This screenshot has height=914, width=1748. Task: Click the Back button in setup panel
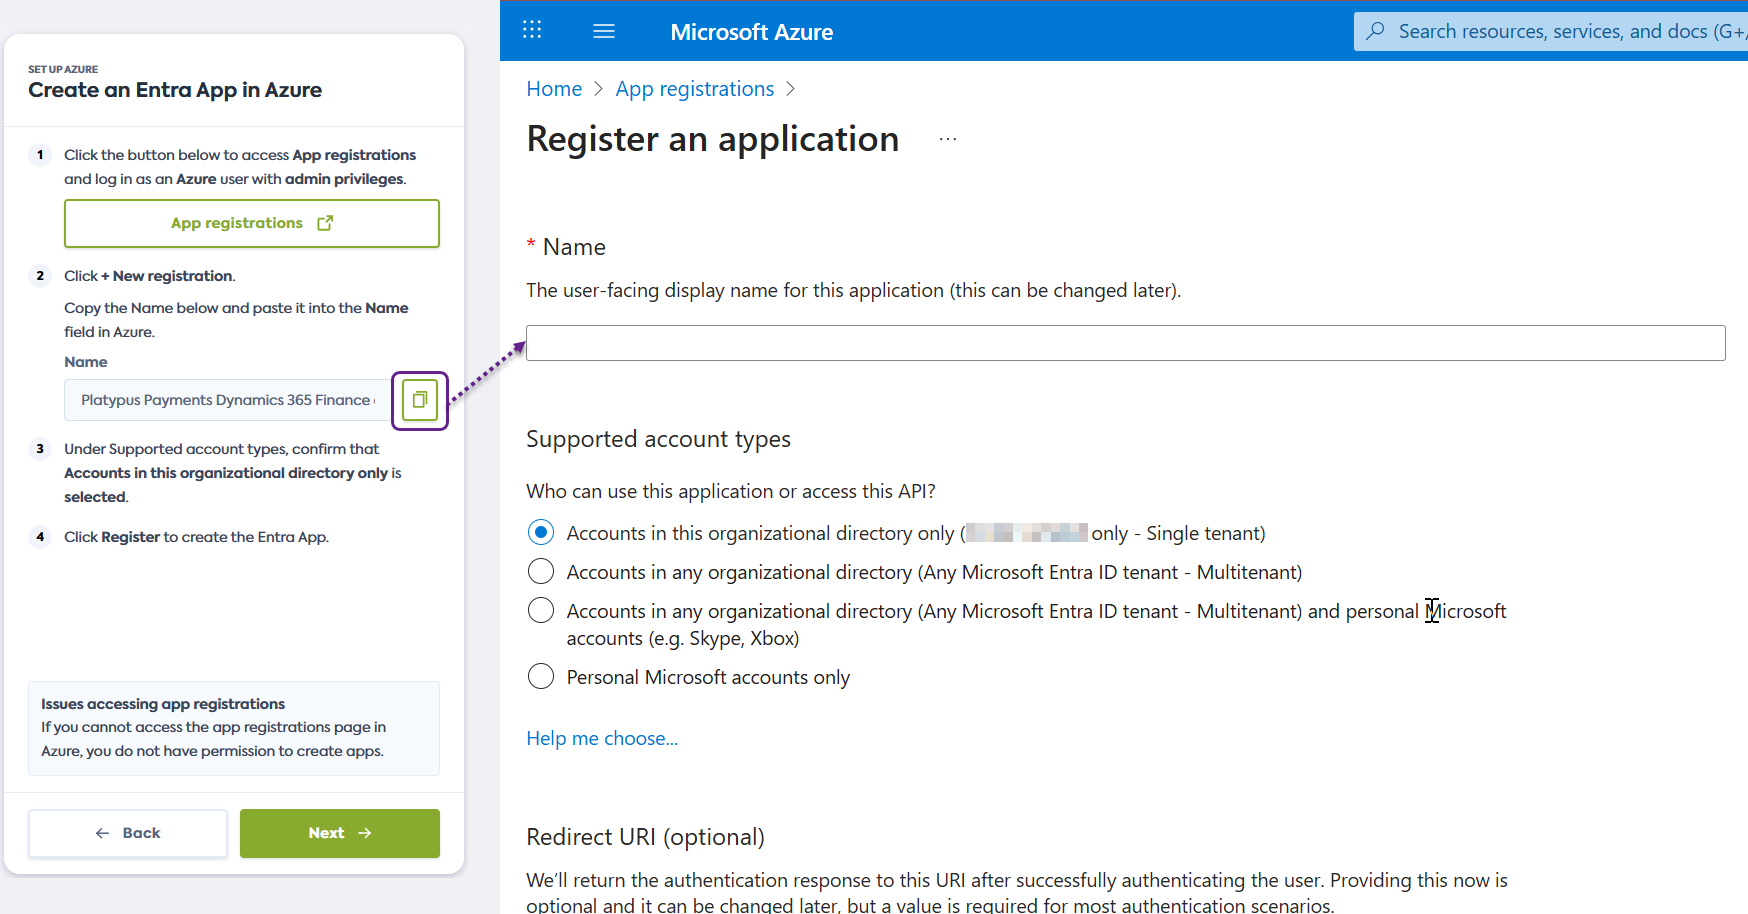pyautogui.click(x=128, y=833)
